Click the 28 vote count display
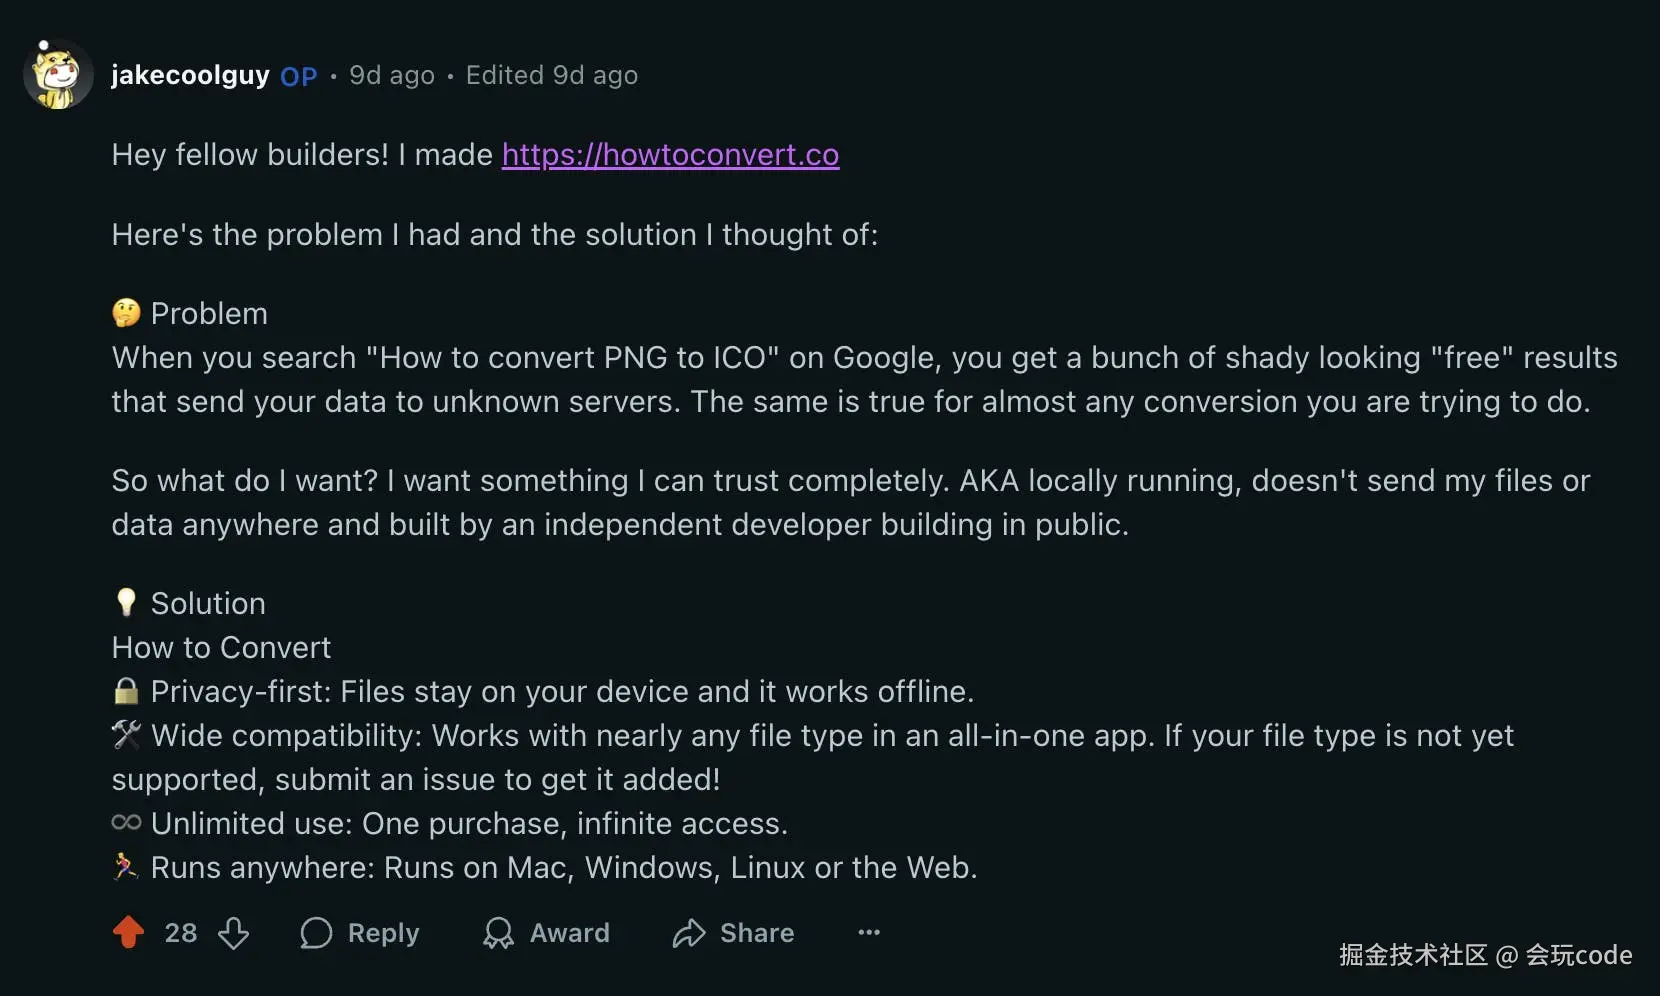 181,933
